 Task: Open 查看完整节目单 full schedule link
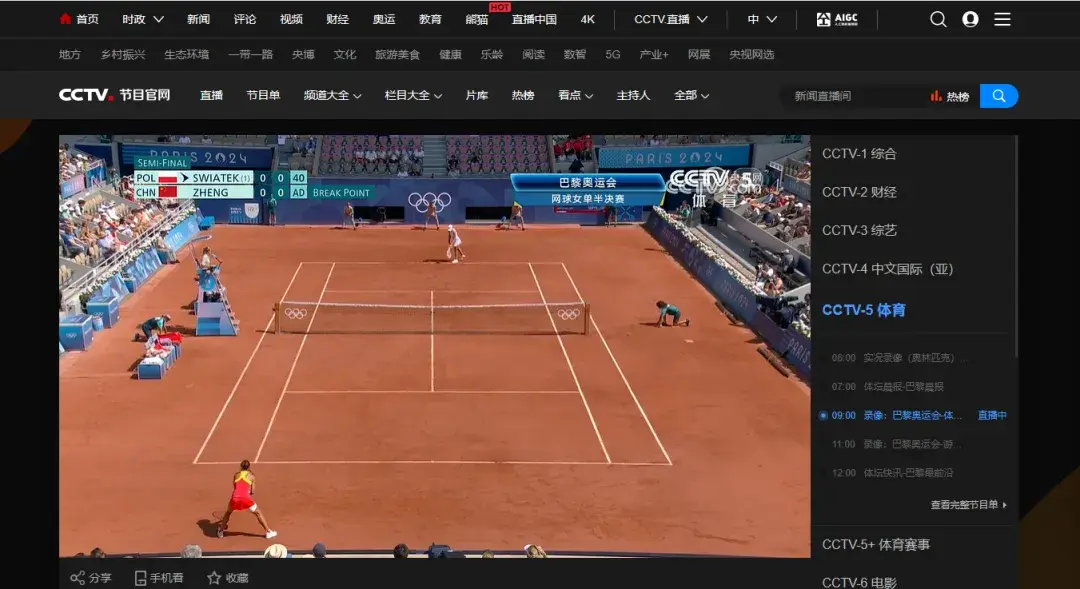tap(968, 505)
